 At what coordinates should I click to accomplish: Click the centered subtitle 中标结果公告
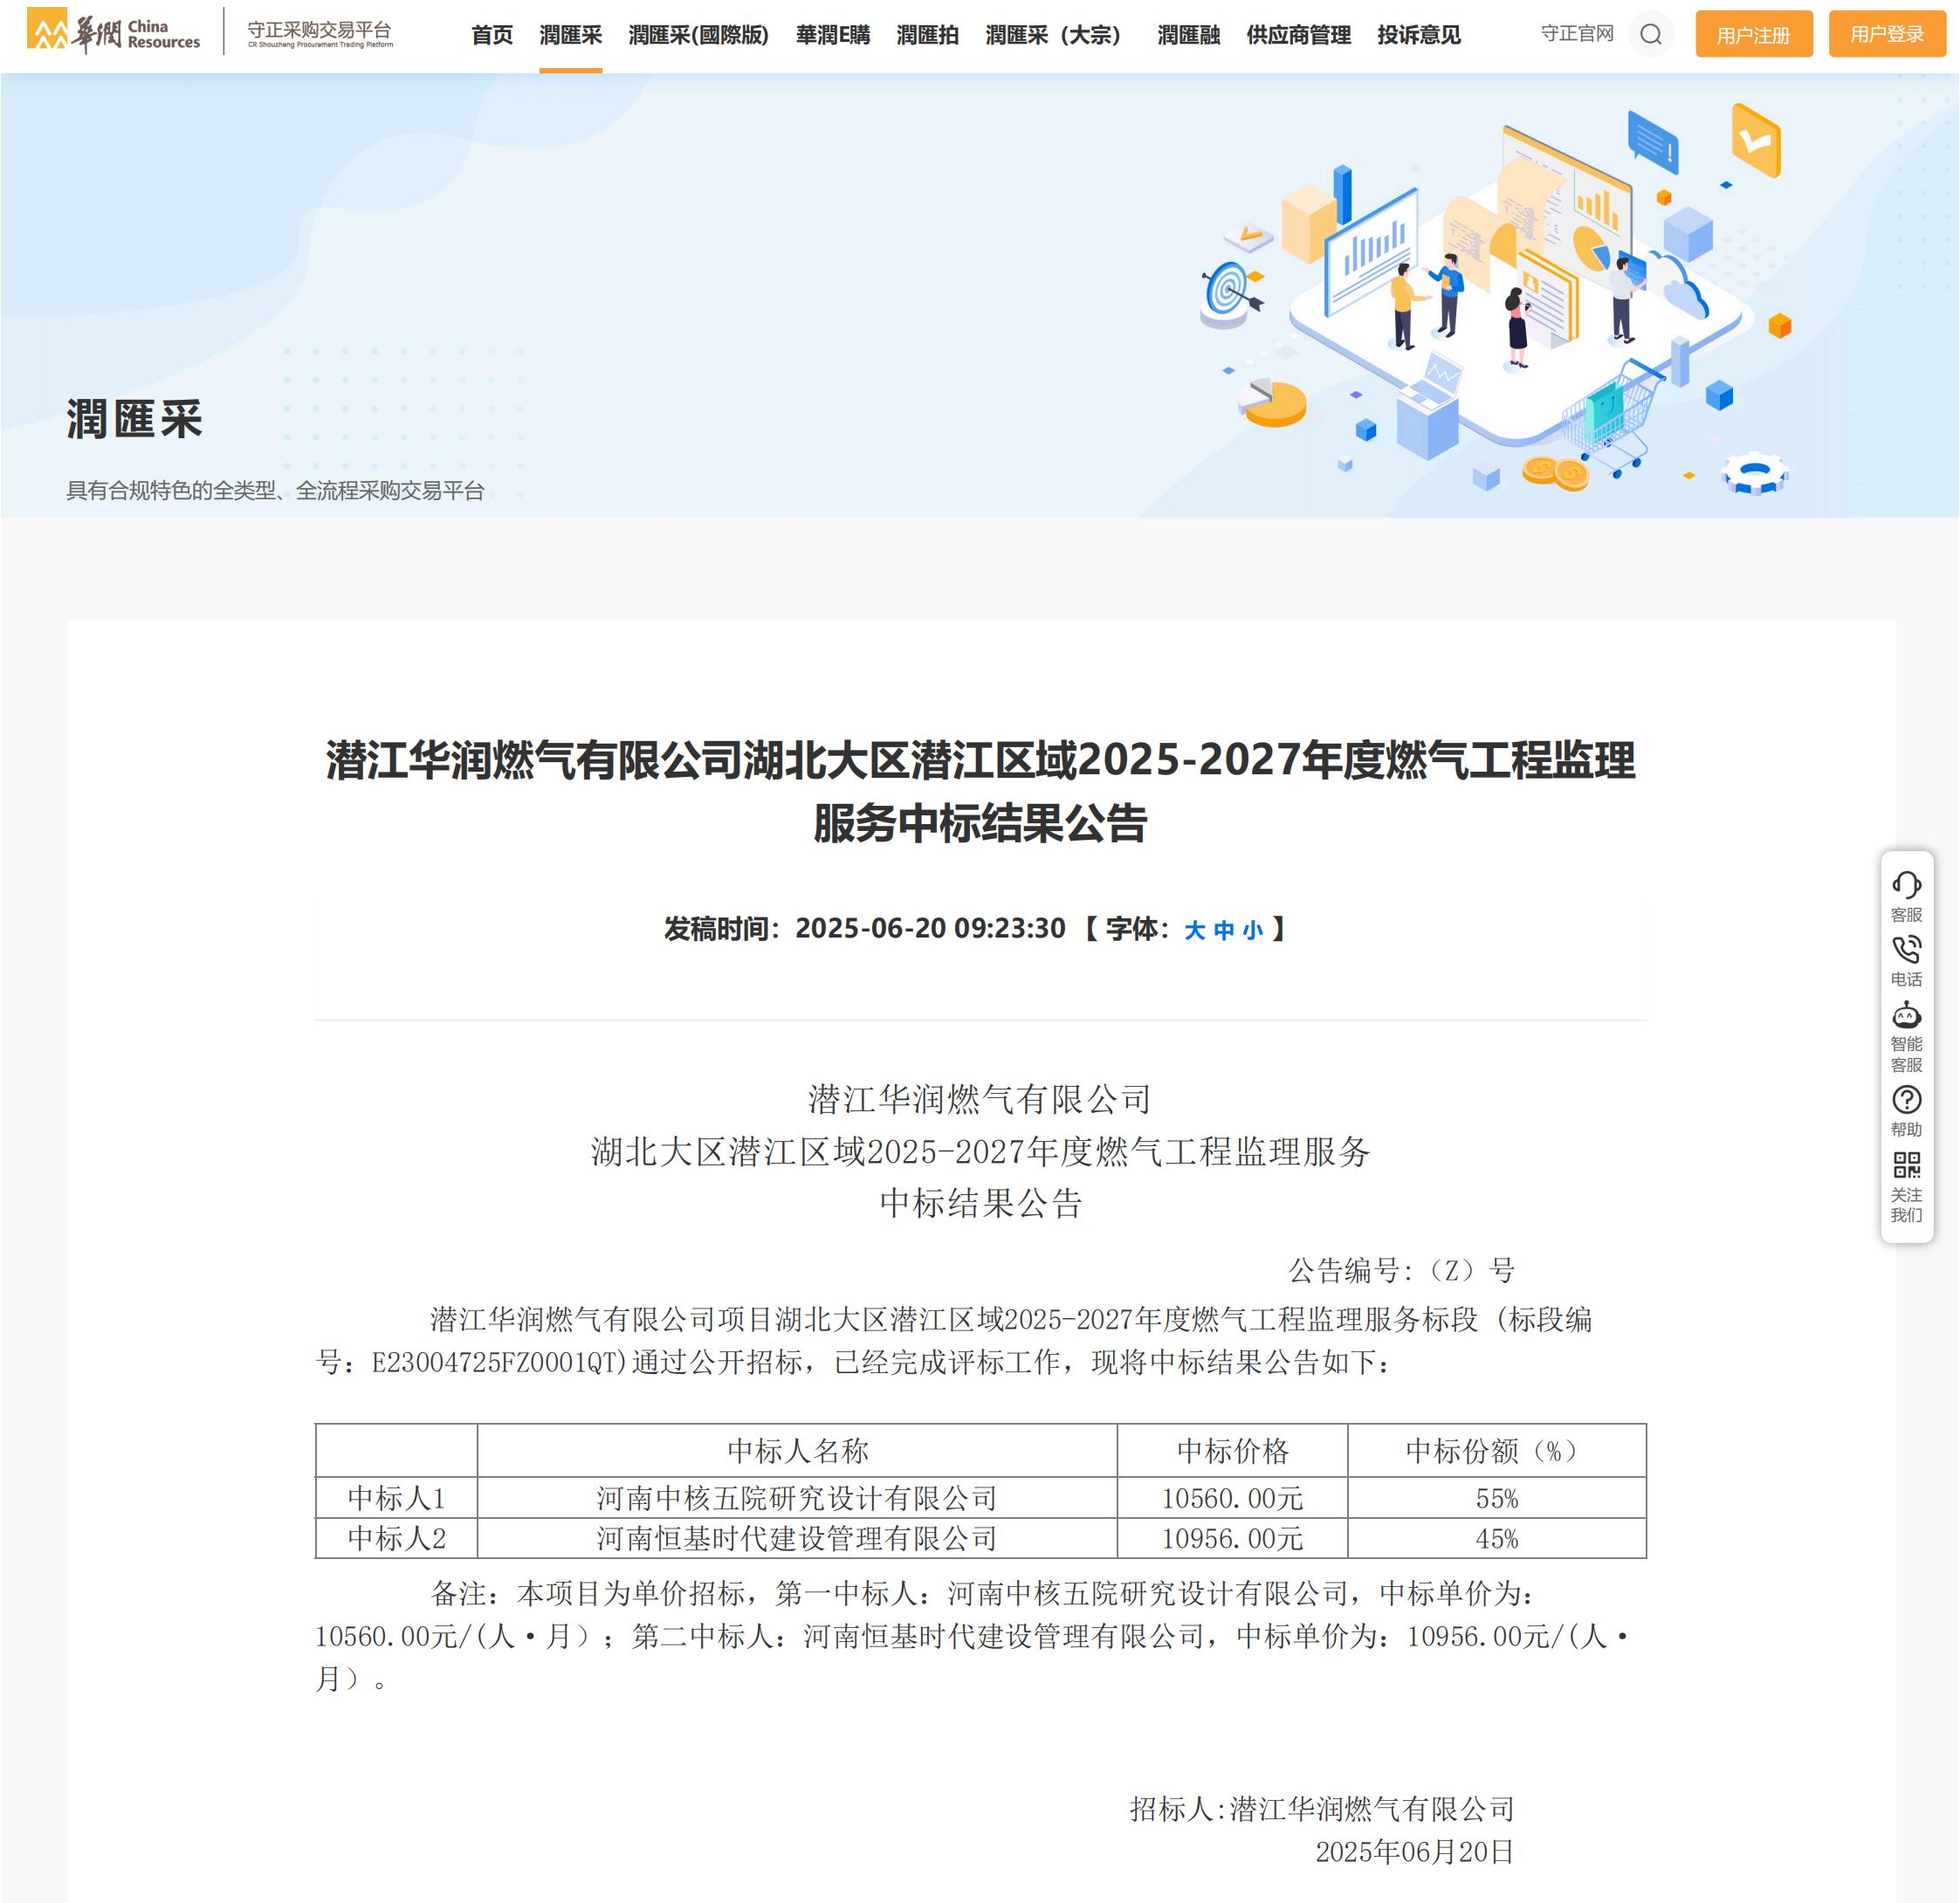(980, 1202)
